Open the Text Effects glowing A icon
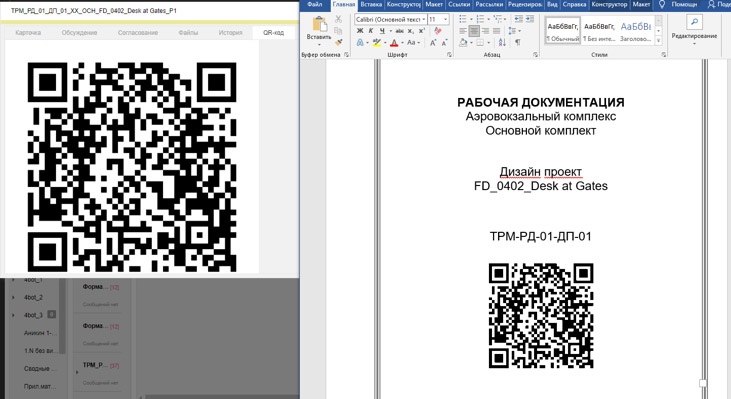731x399 pixels. (360, 42)
